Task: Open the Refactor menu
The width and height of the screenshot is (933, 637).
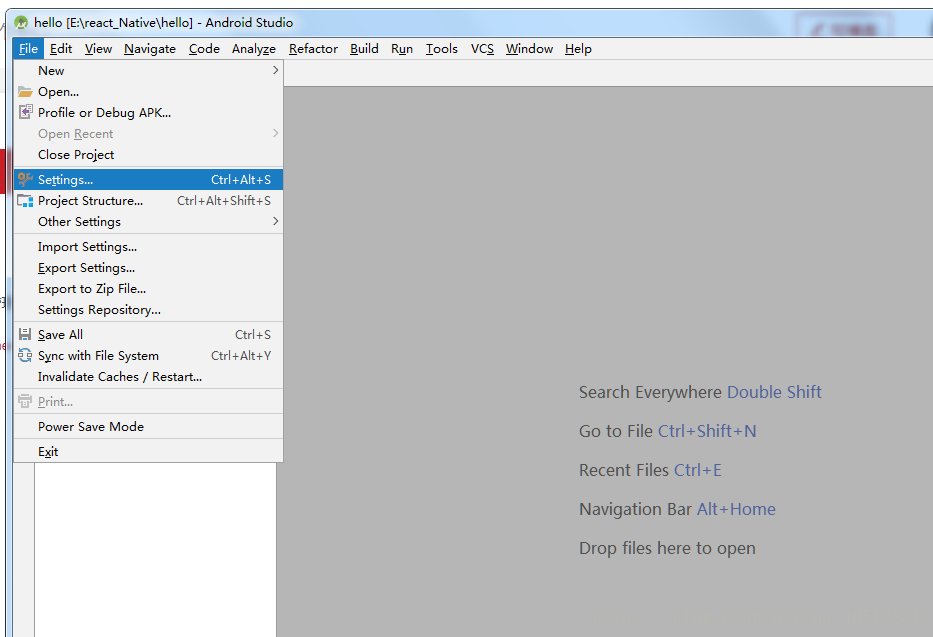Action: click(x=313, y=49)
